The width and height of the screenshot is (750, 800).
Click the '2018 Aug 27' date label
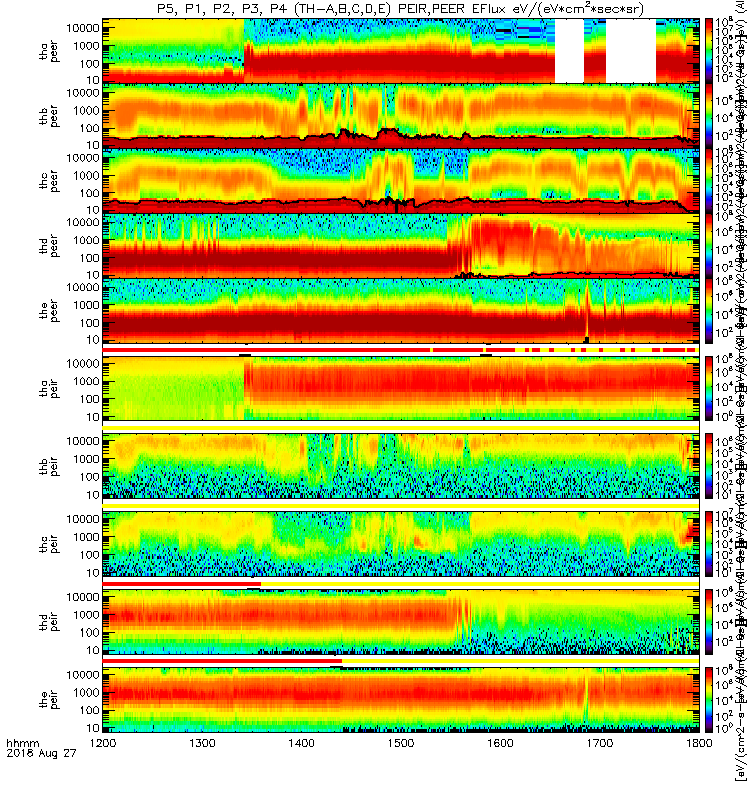tap(41, 754)
